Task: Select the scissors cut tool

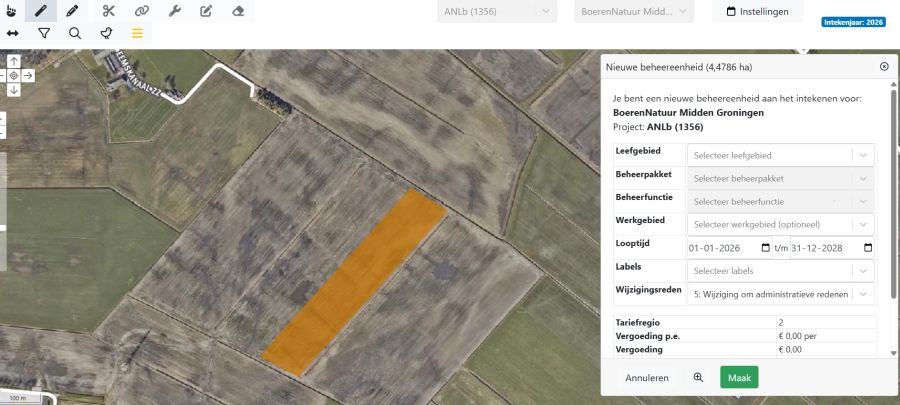Action: tap(109, 11)
